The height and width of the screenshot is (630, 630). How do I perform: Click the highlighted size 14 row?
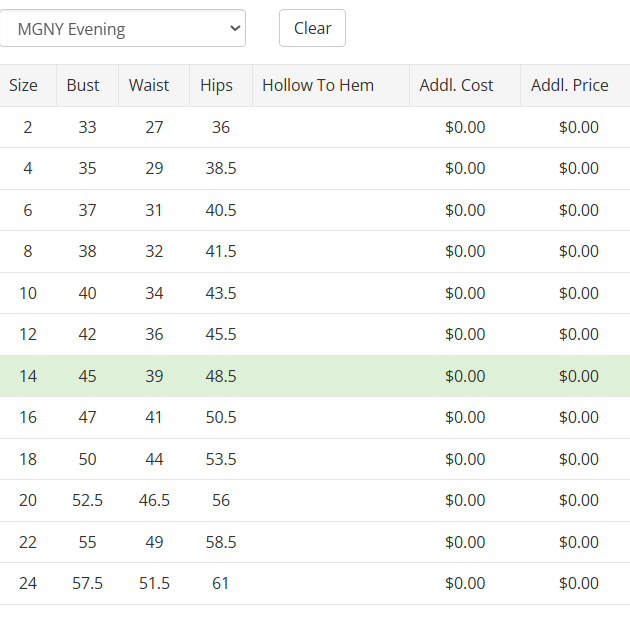[x=28, y=377]
